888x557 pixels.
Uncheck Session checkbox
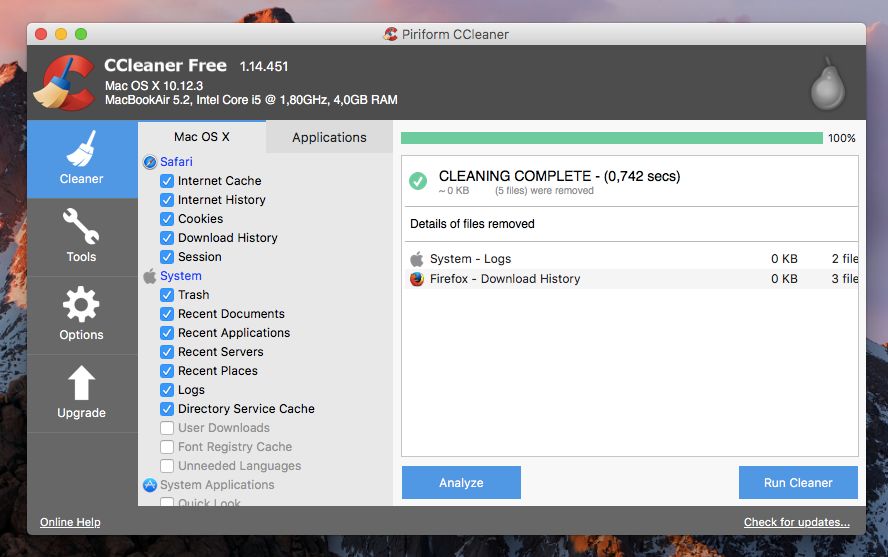pyautogui.click(x=166, y=257)
